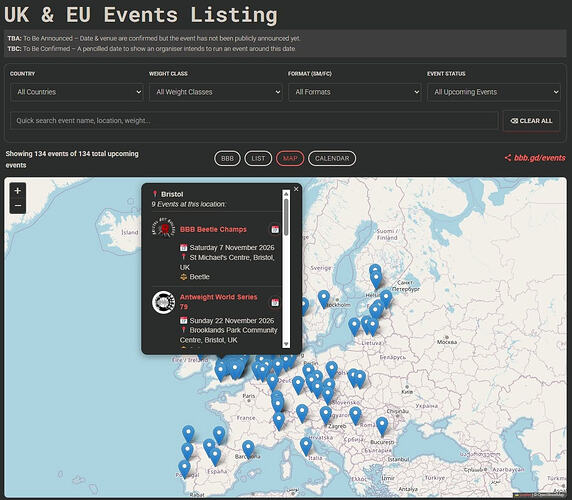Focus the quick search event field

[x=254, y=121]
